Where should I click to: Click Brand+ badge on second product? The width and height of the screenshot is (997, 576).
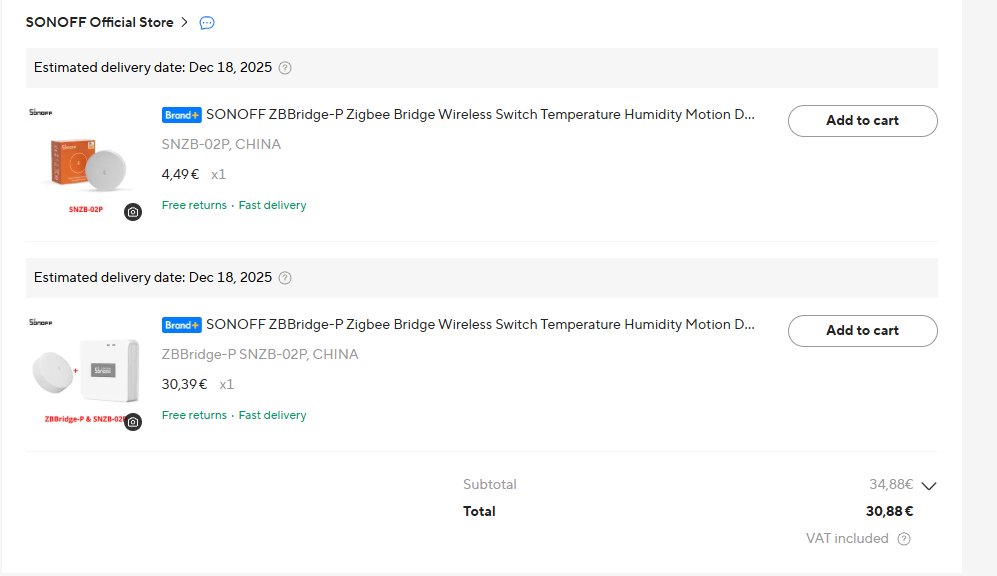pyautogui.click(x=181, y=325)
